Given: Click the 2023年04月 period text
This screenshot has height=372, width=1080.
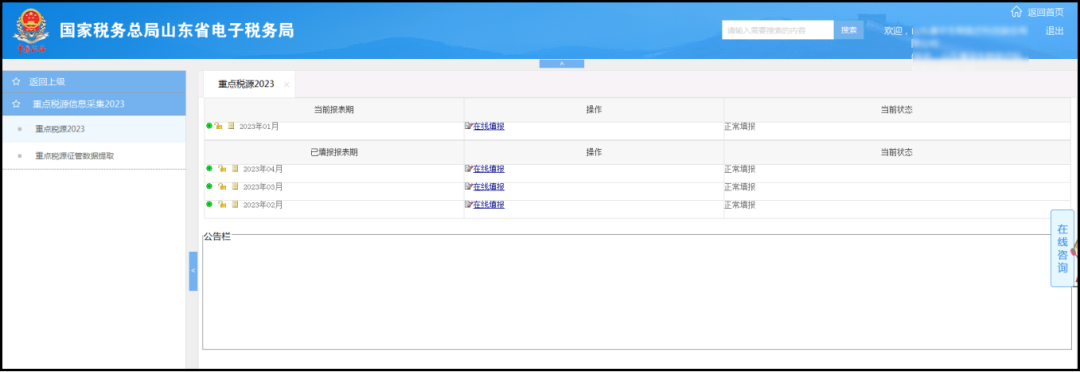Looking at the screenshot, I should coord(262,169).
